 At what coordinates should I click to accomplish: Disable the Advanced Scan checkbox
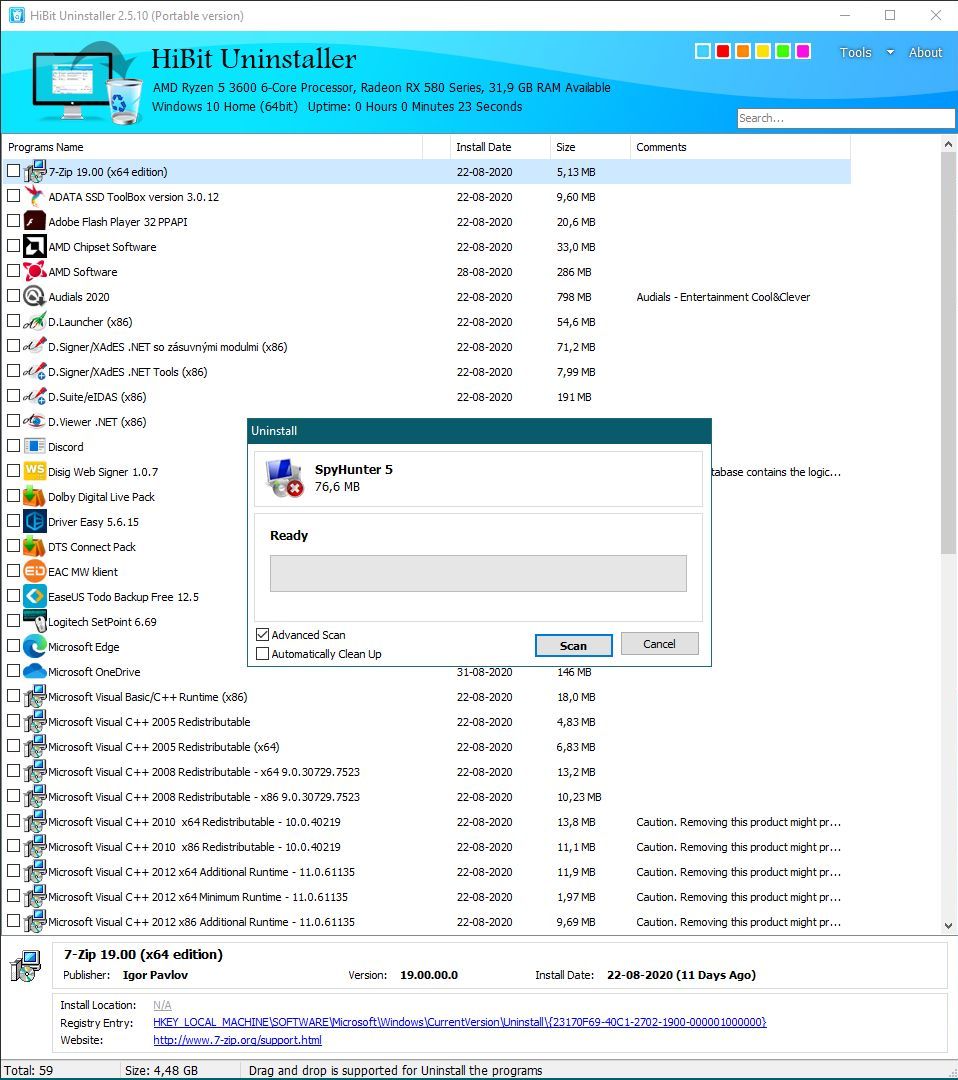coord(262,634)
